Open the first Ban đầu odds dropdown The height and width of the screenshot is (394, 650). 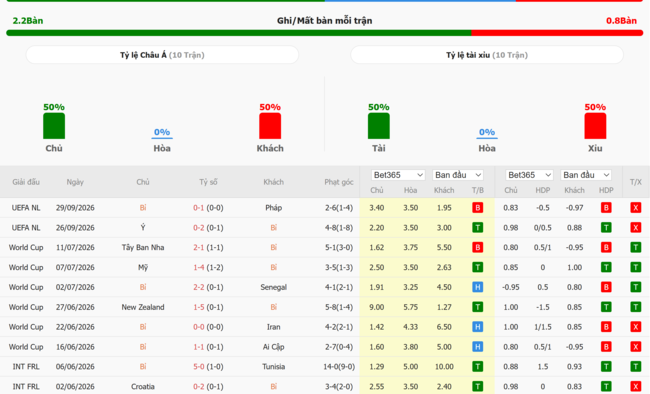pos(458,175)
